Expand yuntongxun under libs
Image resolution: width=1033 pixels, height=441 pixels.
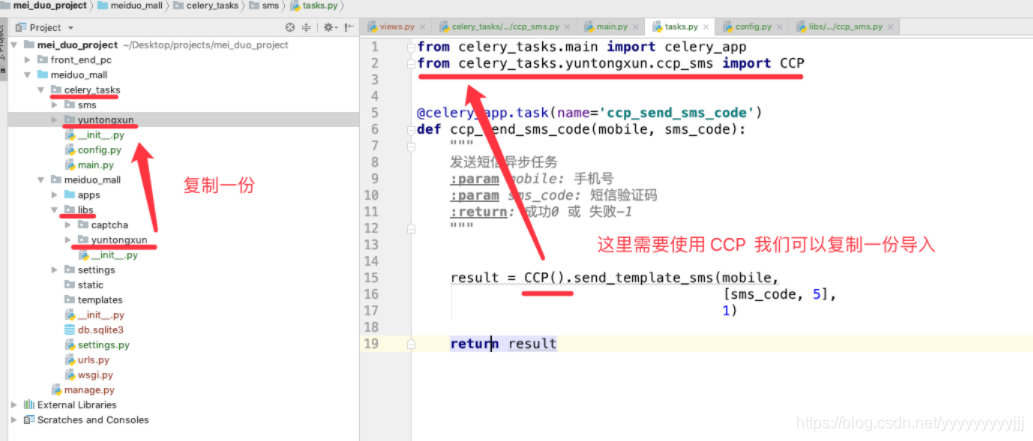[x=67, y=240]
